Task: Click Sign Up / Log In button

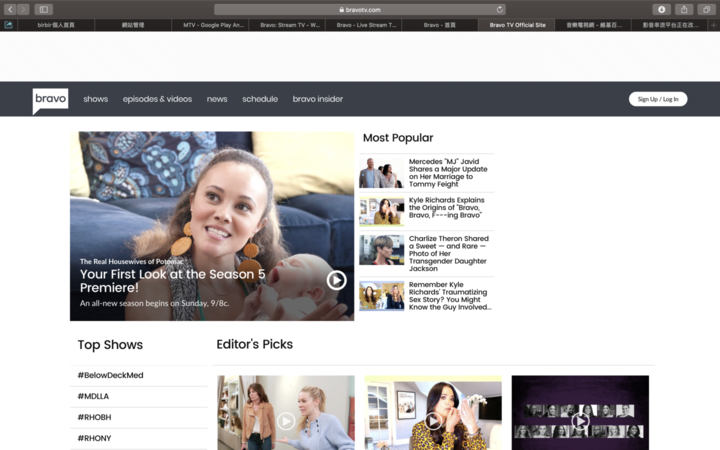Action: tap(658, 99)
